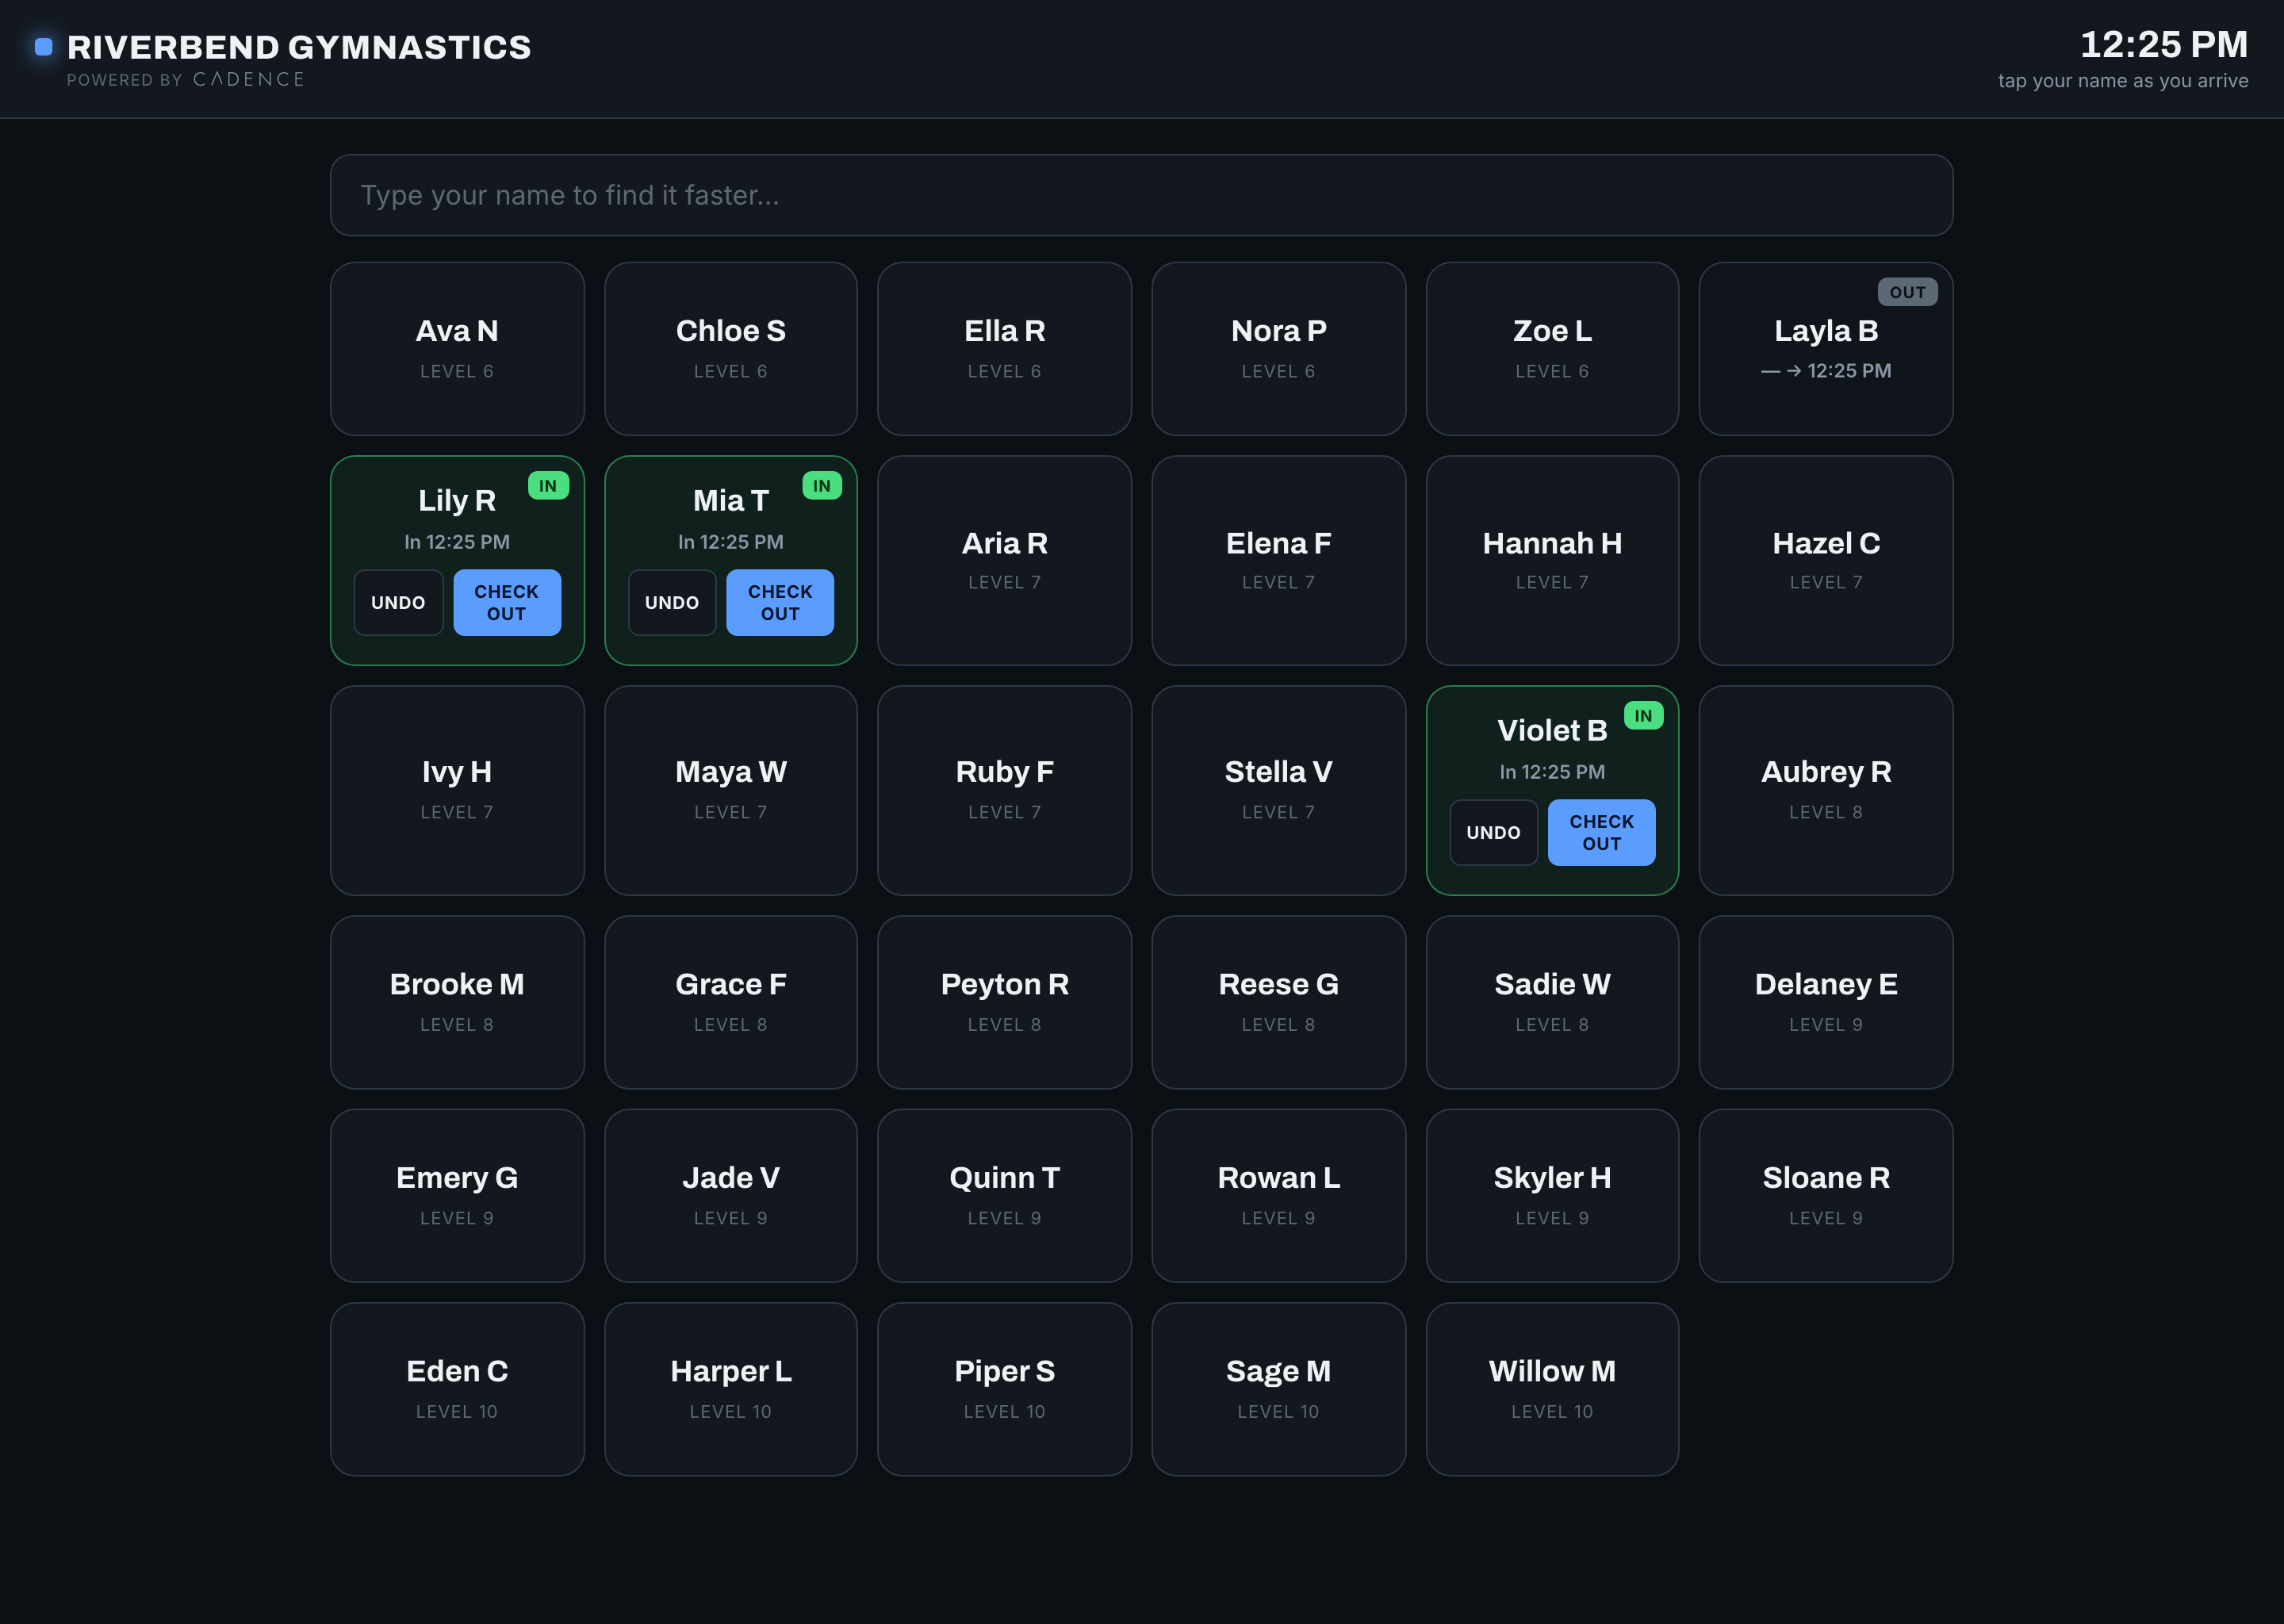Click the IN badge on Violet B
Screen dimensions: 2284x1624
pos(1643,716)
